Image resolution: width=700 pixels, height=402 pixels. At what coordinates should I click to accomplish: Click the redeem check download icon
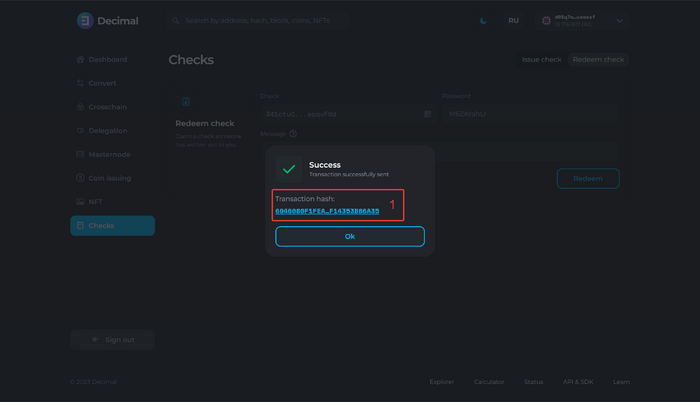click(186, 101)
